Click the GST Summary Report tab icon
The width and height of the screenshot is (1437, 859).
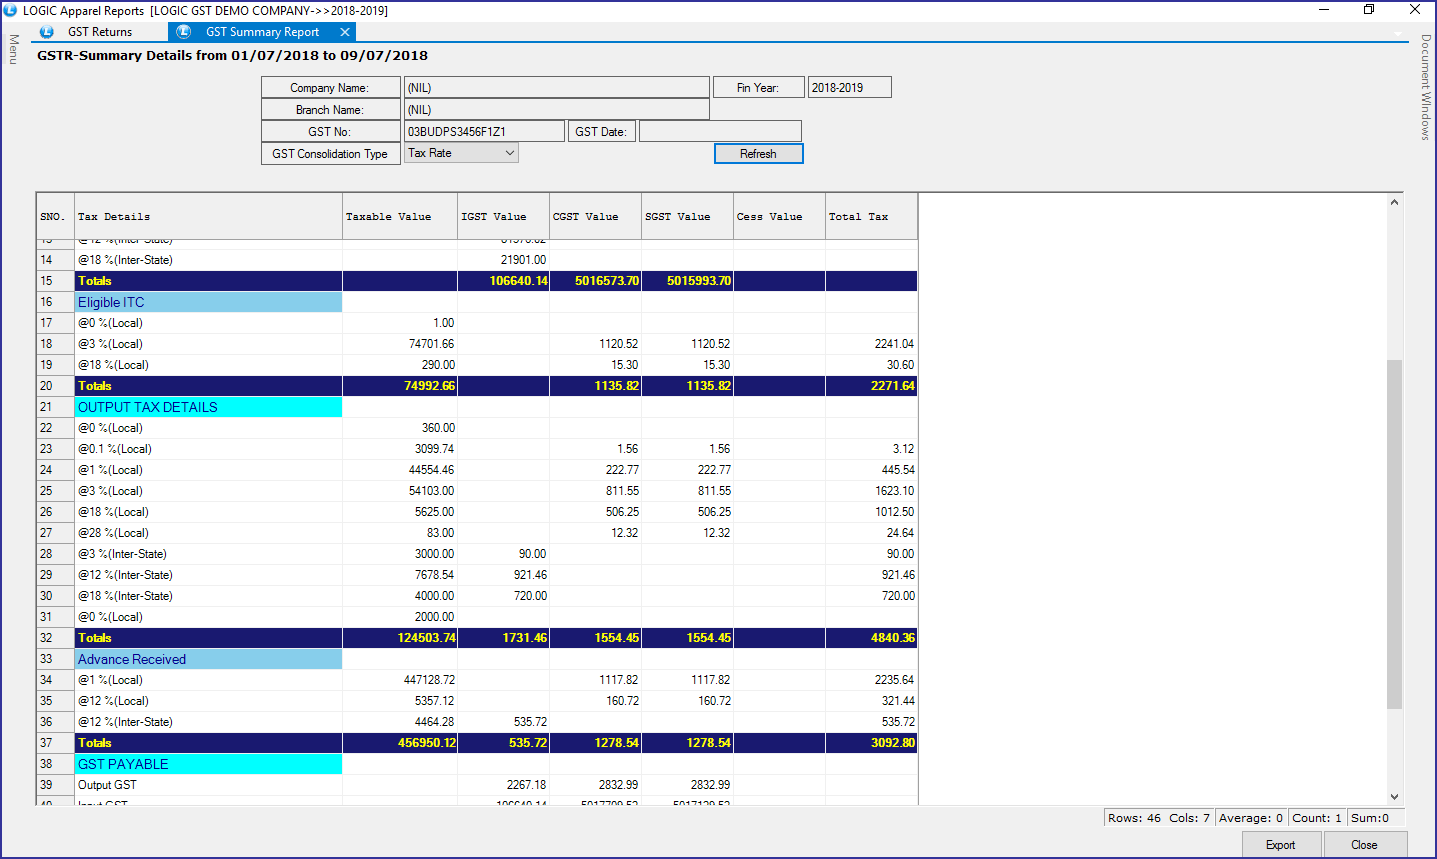[x=183, y=32]
